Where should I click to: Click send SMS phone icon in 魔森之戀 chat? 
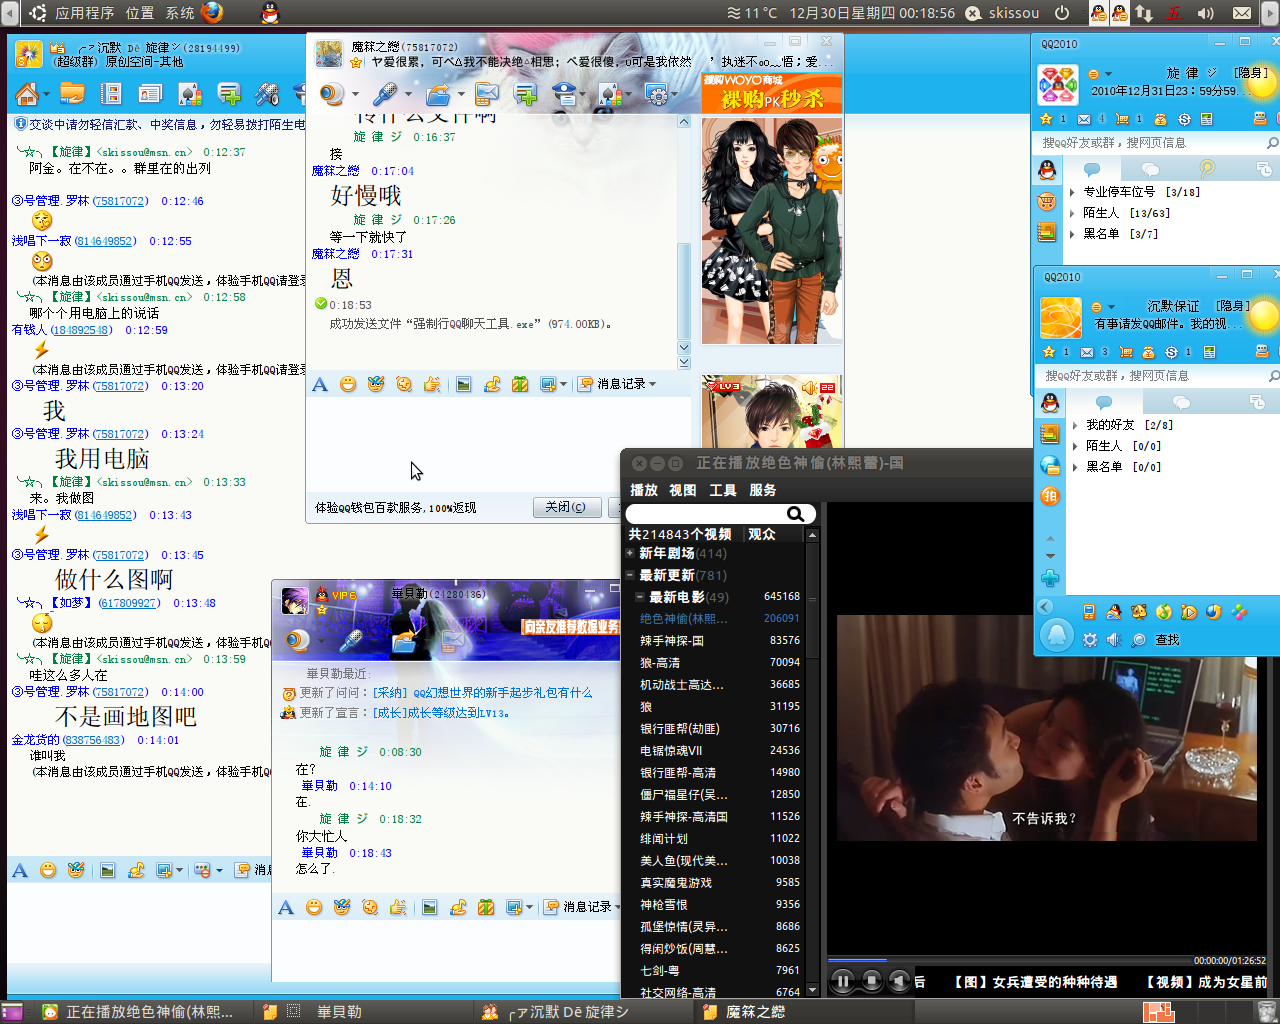tap(487, 94)
